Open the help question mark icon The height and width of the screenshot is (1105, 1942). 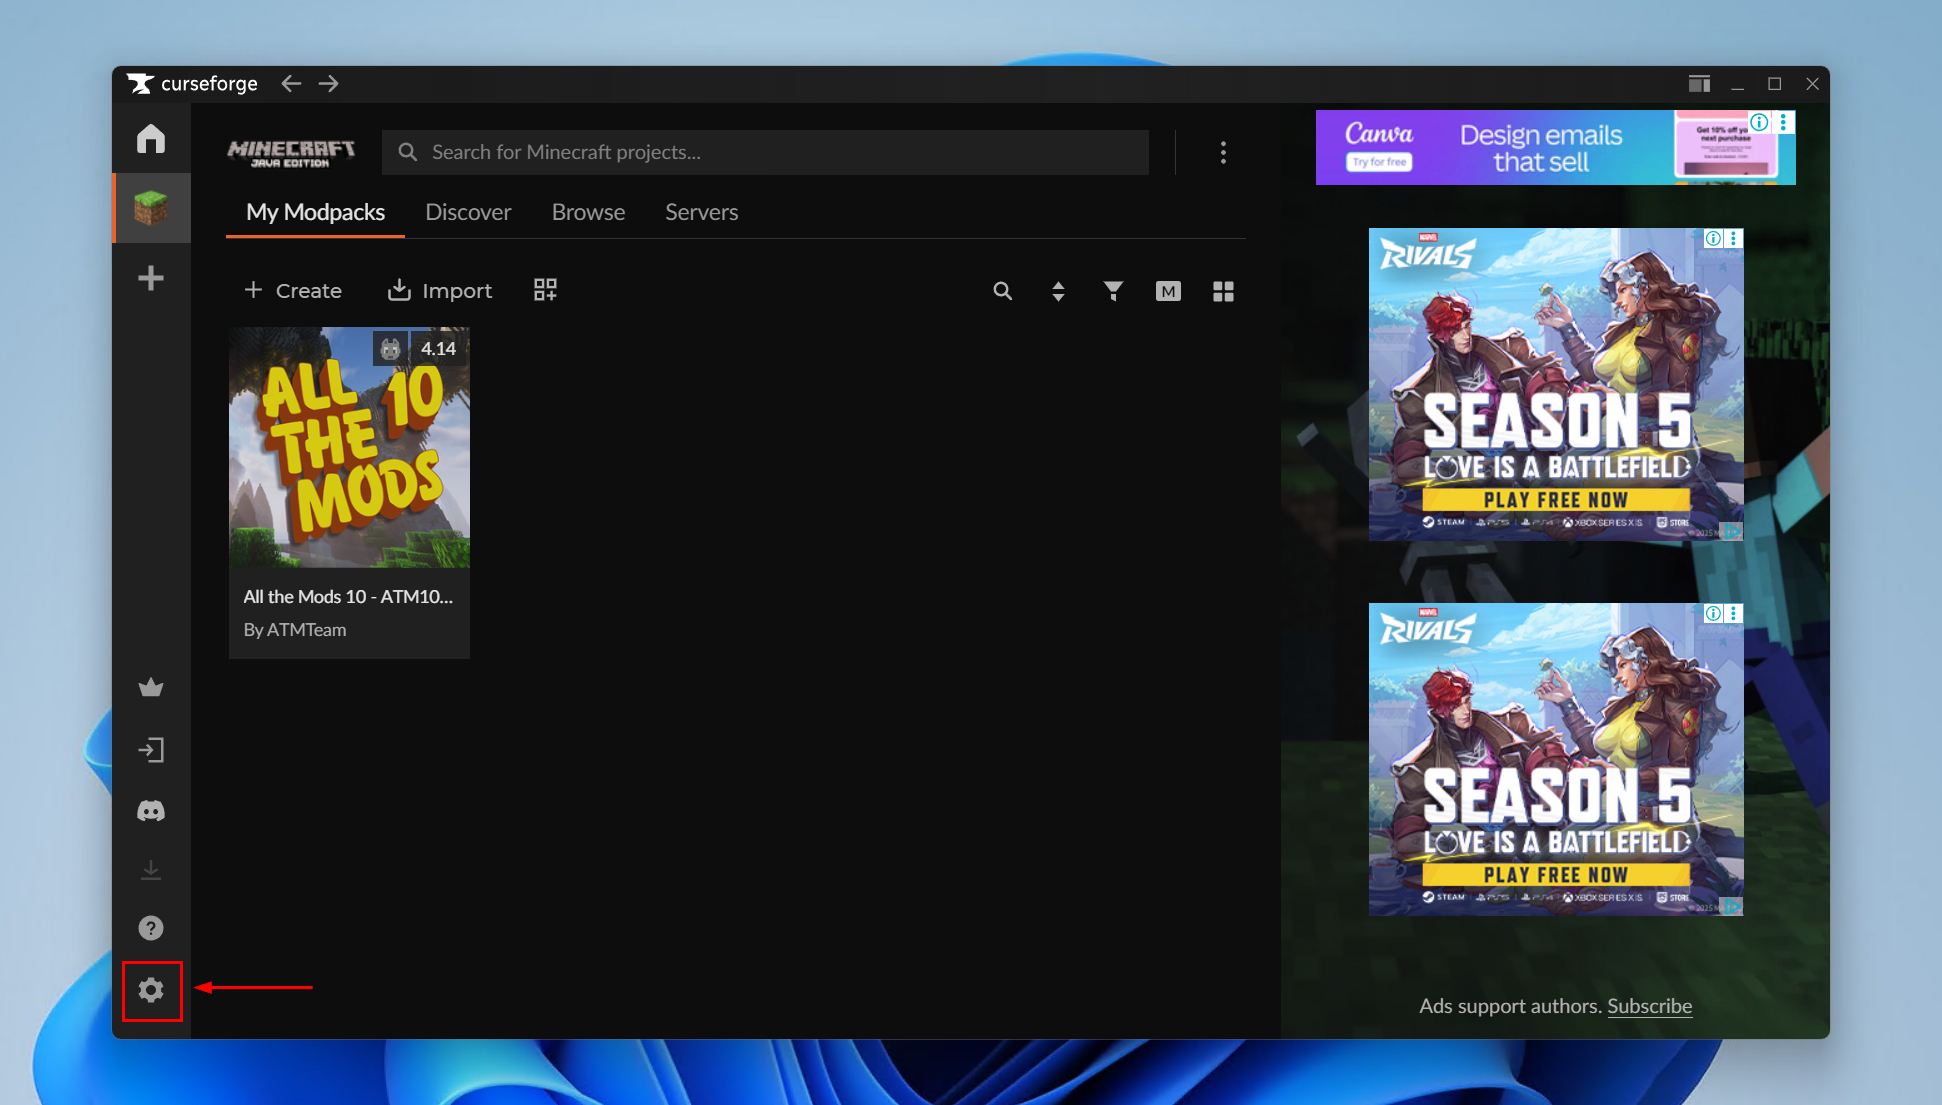pos(151,928)
